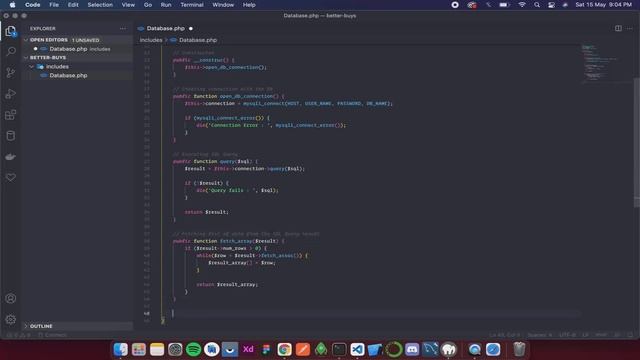
Task: Open Adobe XD from the Dock
Action: click(x=248, y=349)
